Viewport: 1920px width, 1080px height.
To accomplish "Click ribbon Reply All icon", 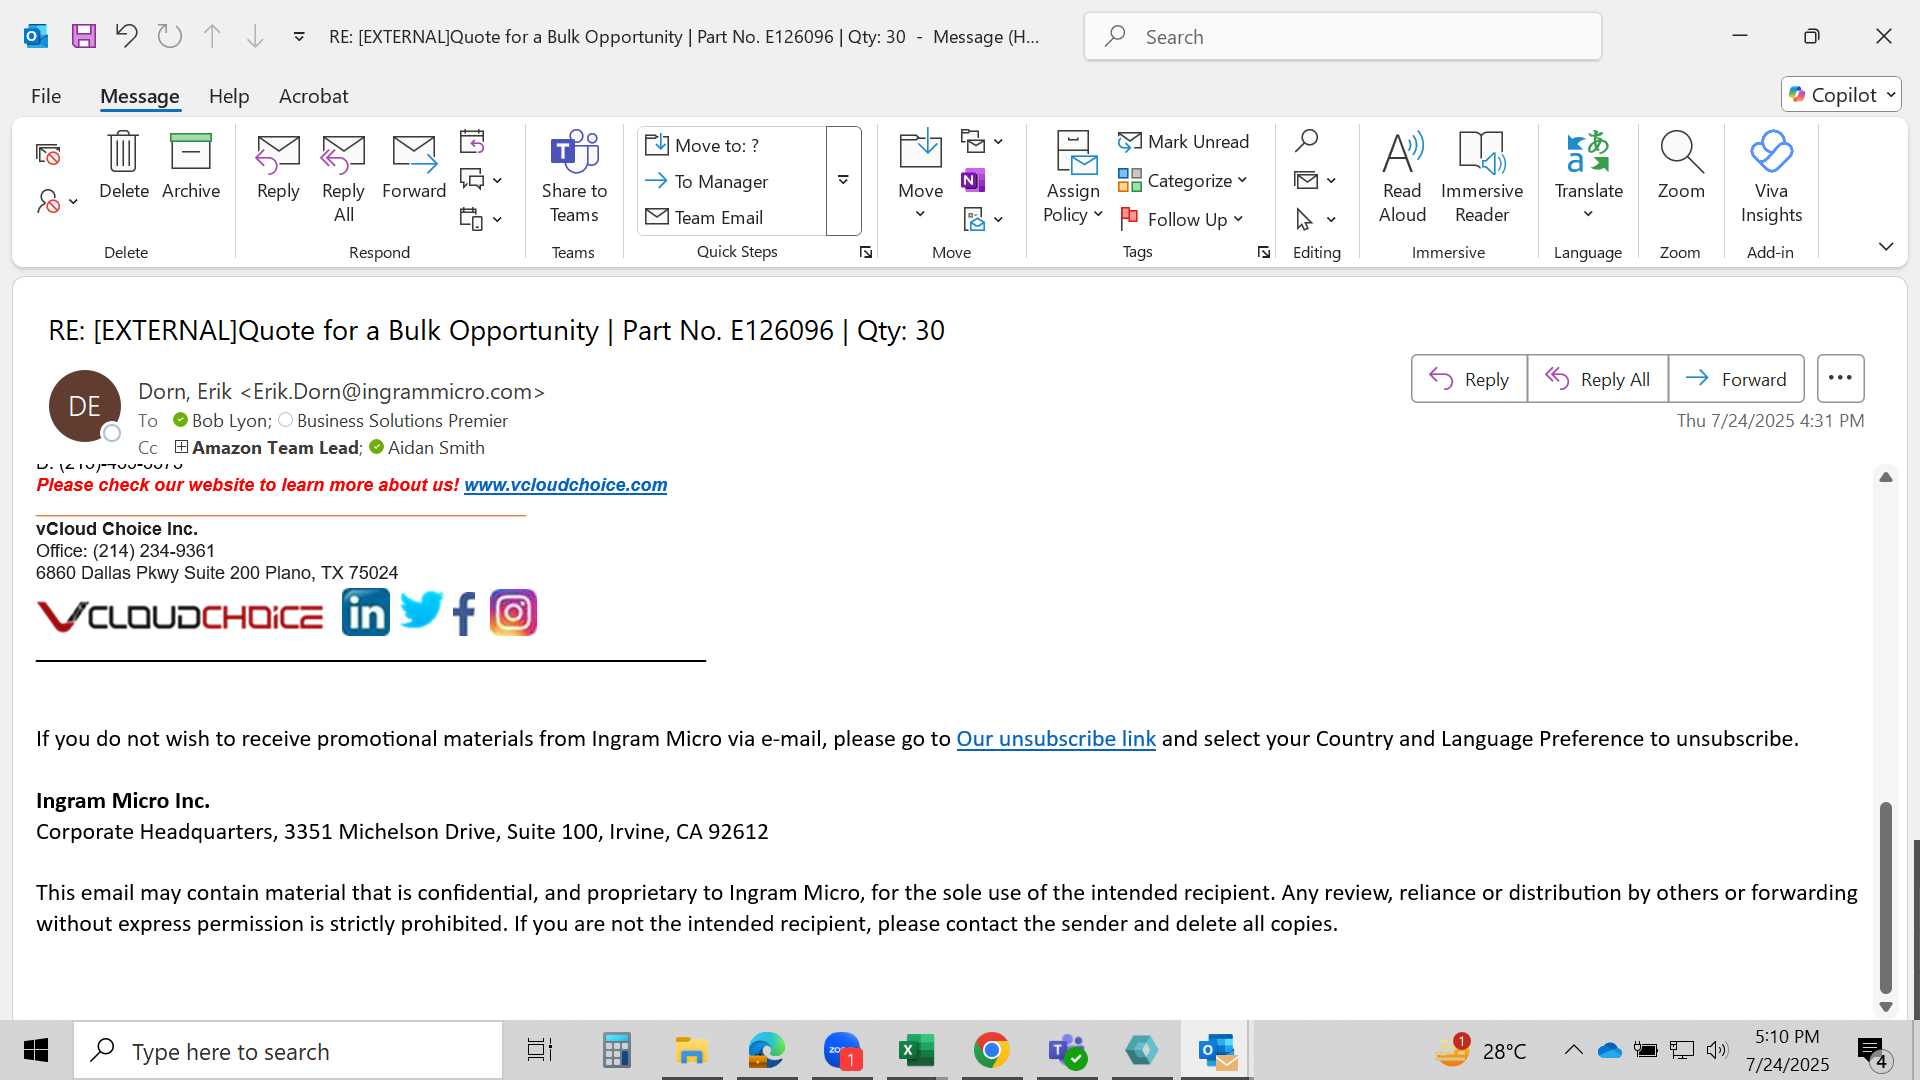I will [343, 178].
